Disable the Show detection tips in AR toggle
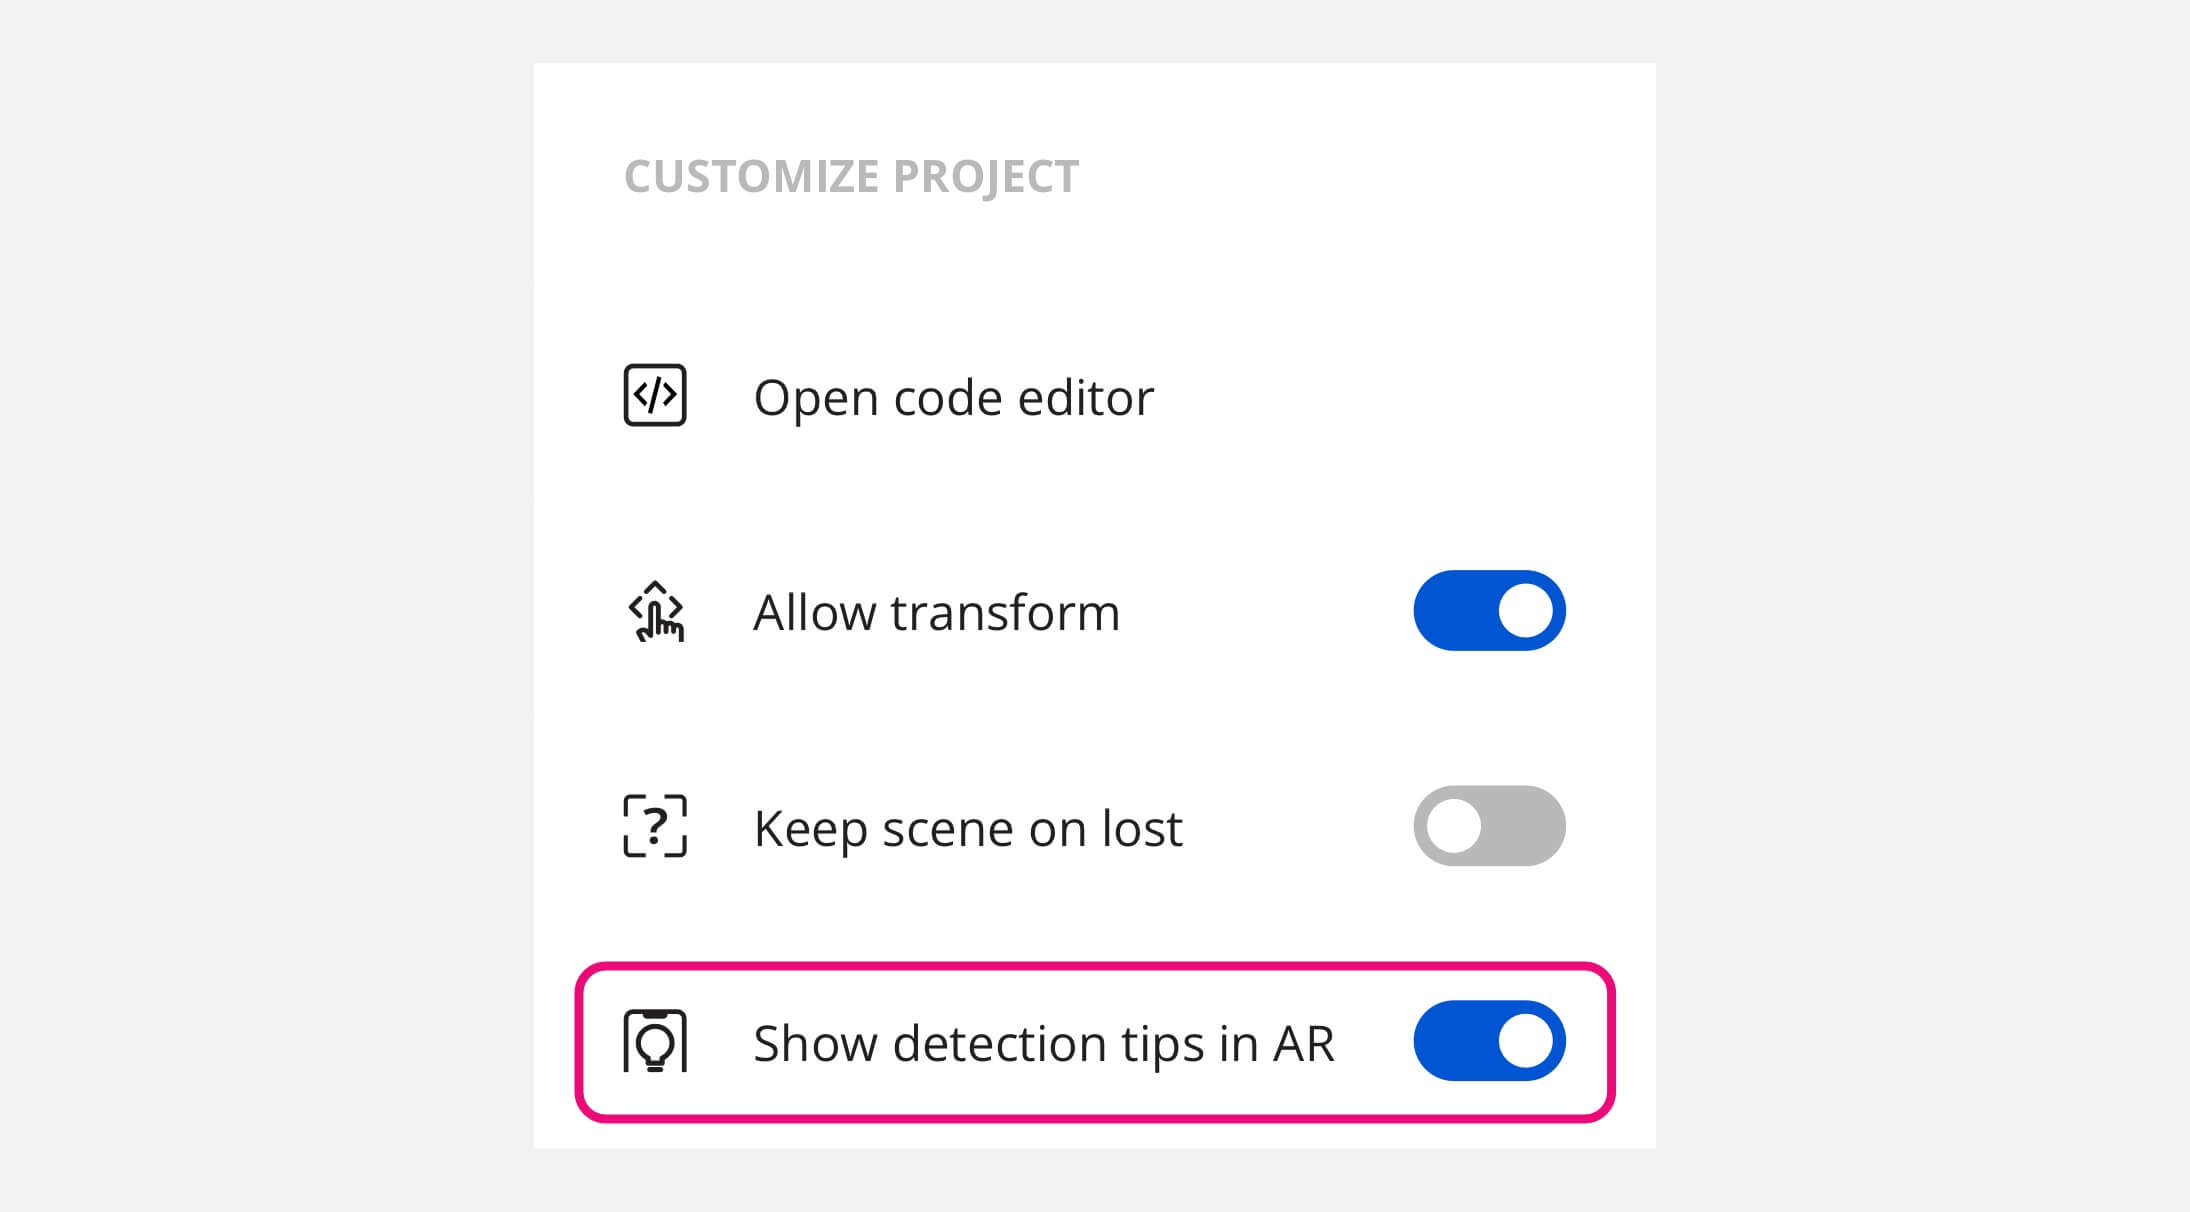This screenshot has width=2190, height=1212. pos(1490,1040)
